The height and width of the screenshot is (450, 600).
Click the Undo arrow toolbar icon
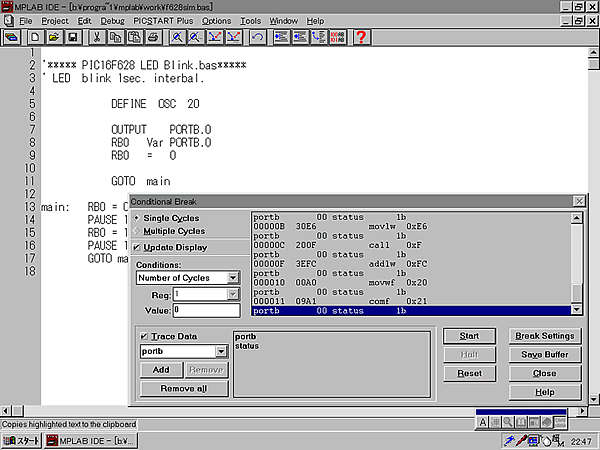[x=258, y=37]
